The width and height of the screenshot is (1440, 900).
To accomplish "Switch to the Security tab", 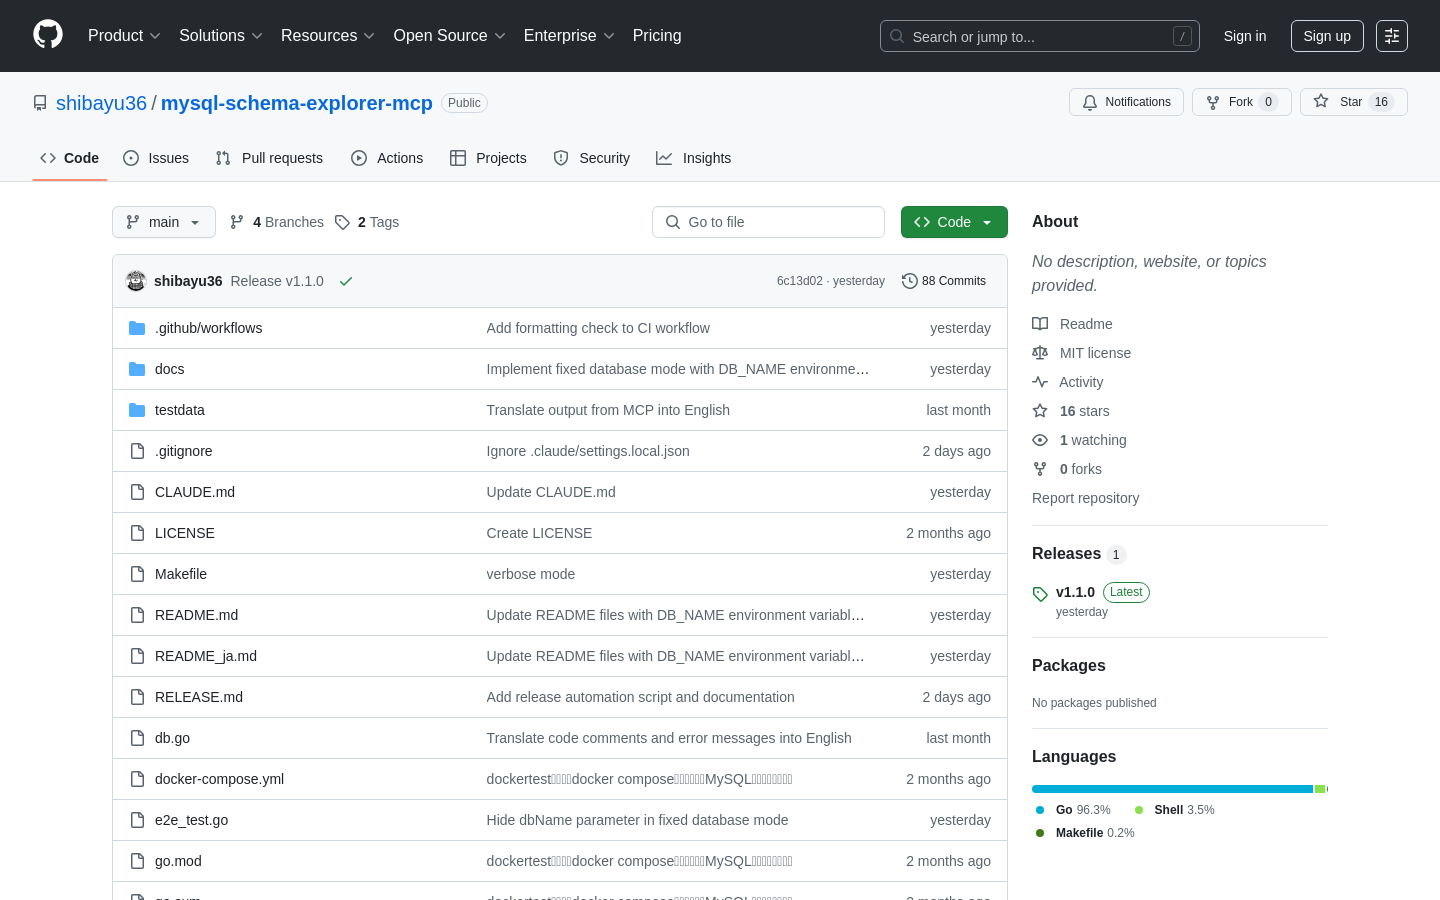I will [x=592, y=158].
